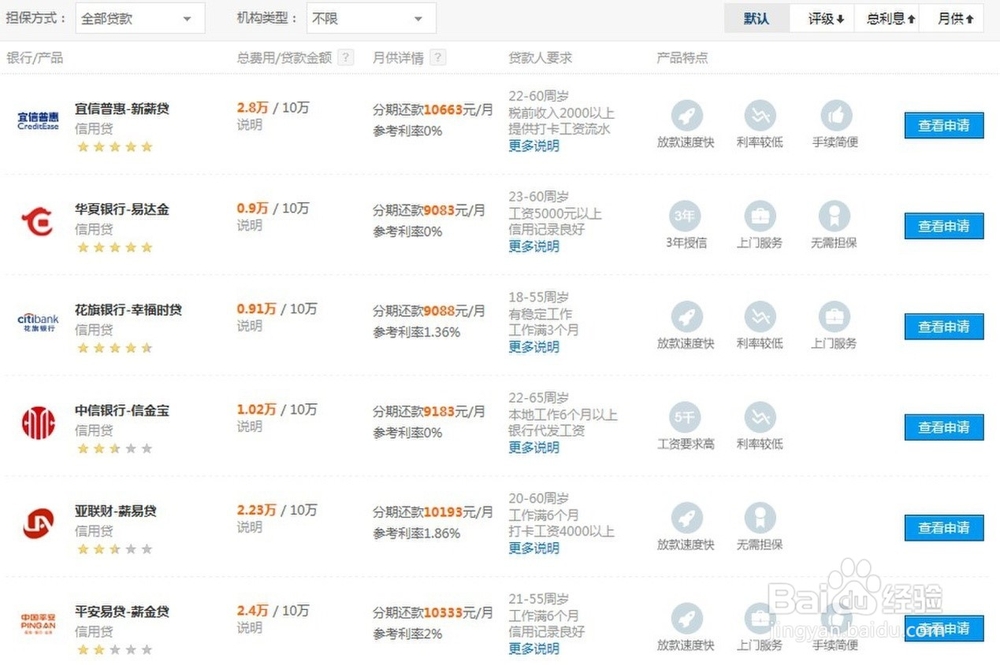
Task: Click 利率较低 icon in 花旗银行 row
Action: (x=760, y=316)
